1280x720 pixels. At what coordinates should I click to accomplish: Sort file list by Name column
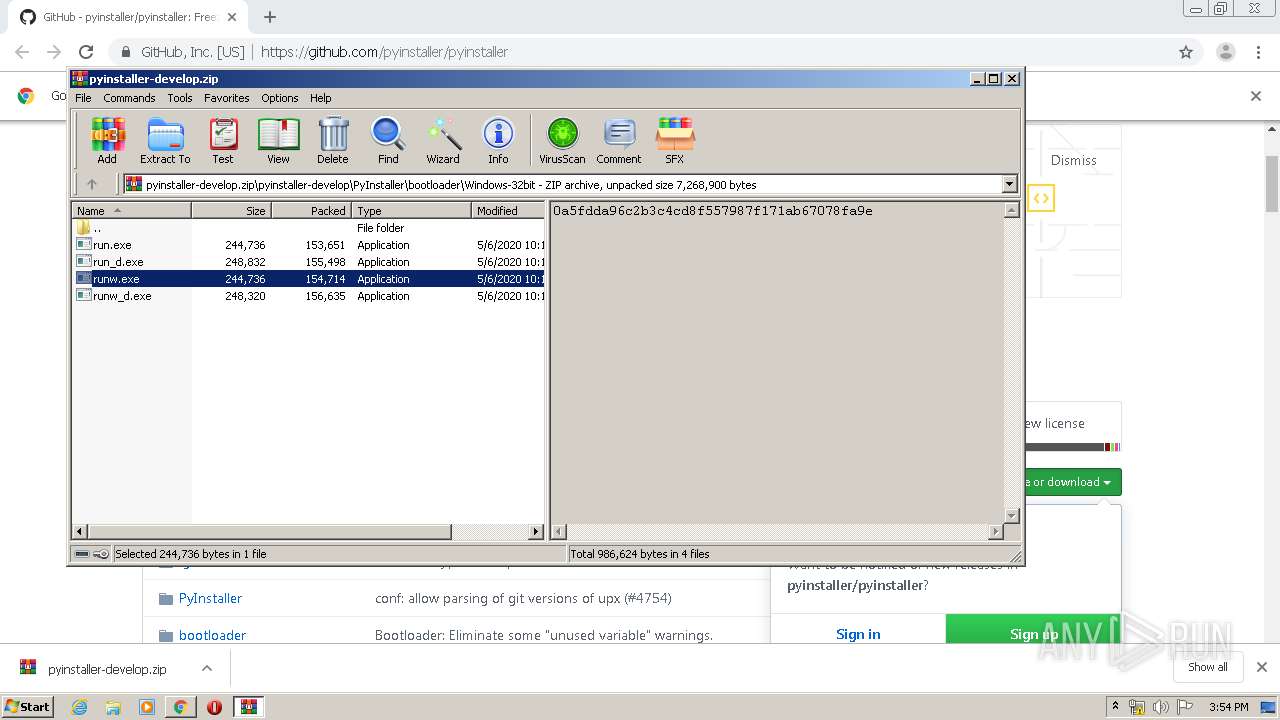131,211
